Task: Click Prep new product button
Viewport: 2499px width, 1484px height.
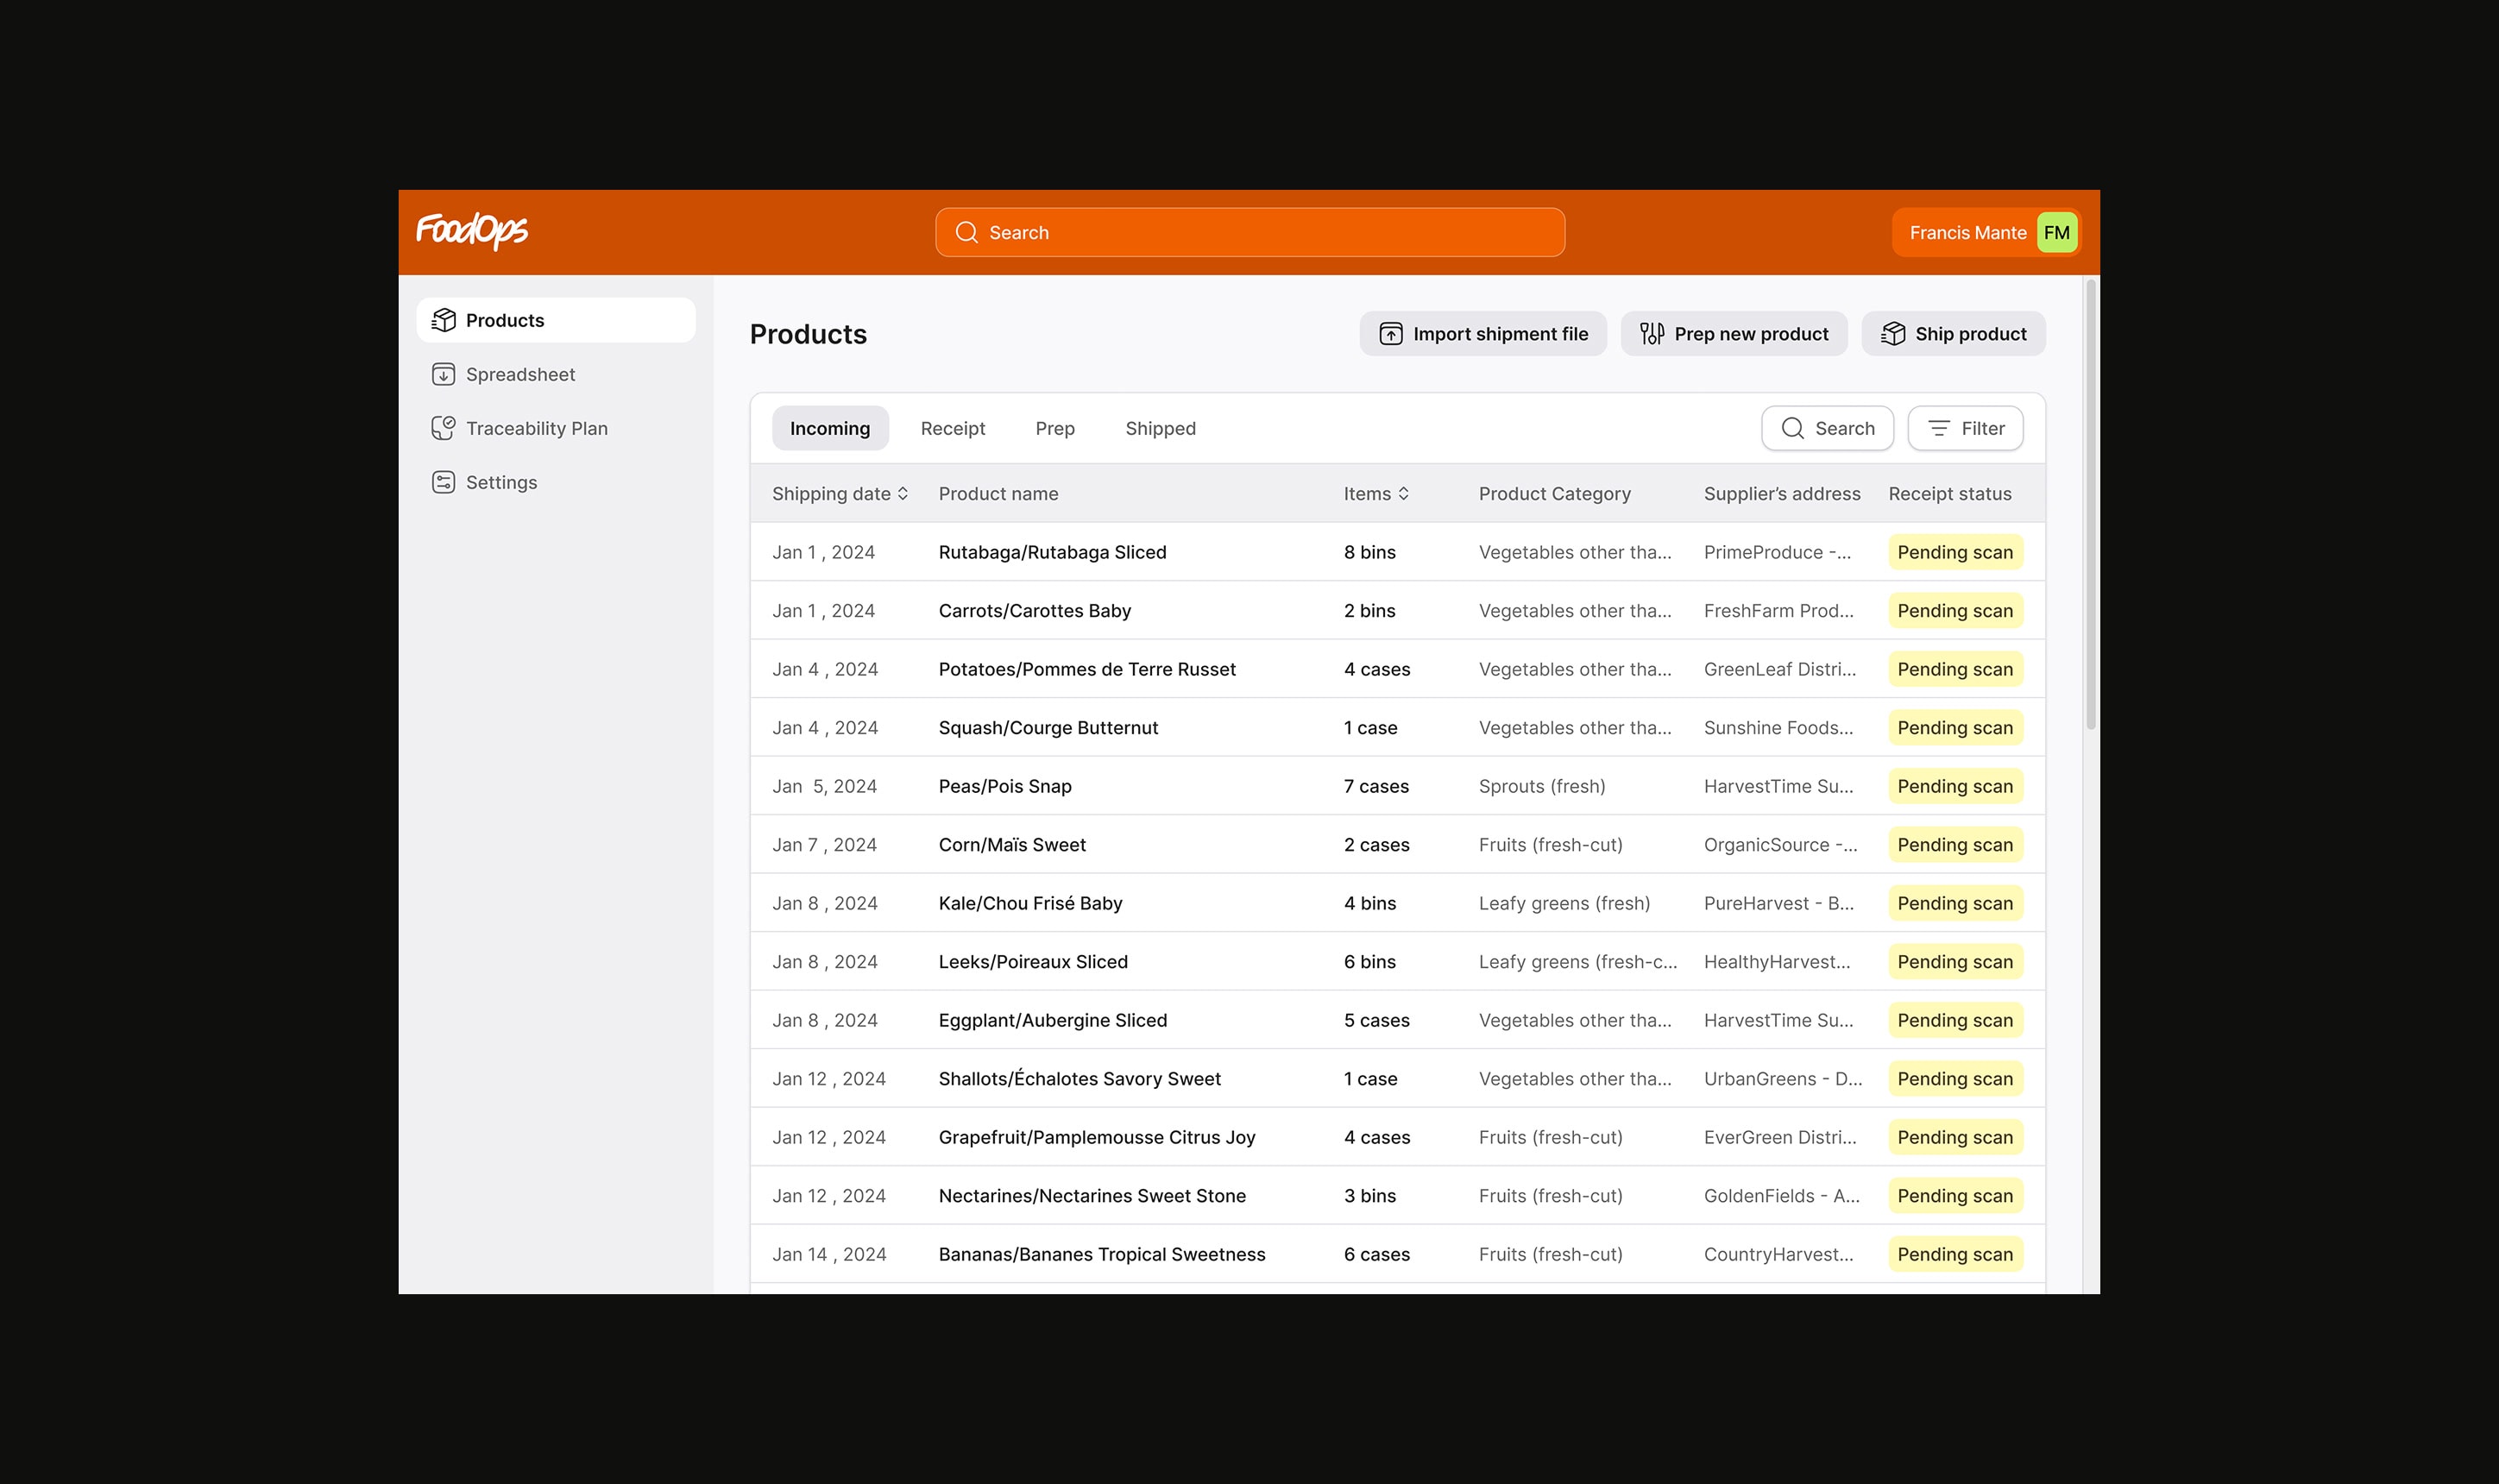Action: click(x=1734, y=334)
